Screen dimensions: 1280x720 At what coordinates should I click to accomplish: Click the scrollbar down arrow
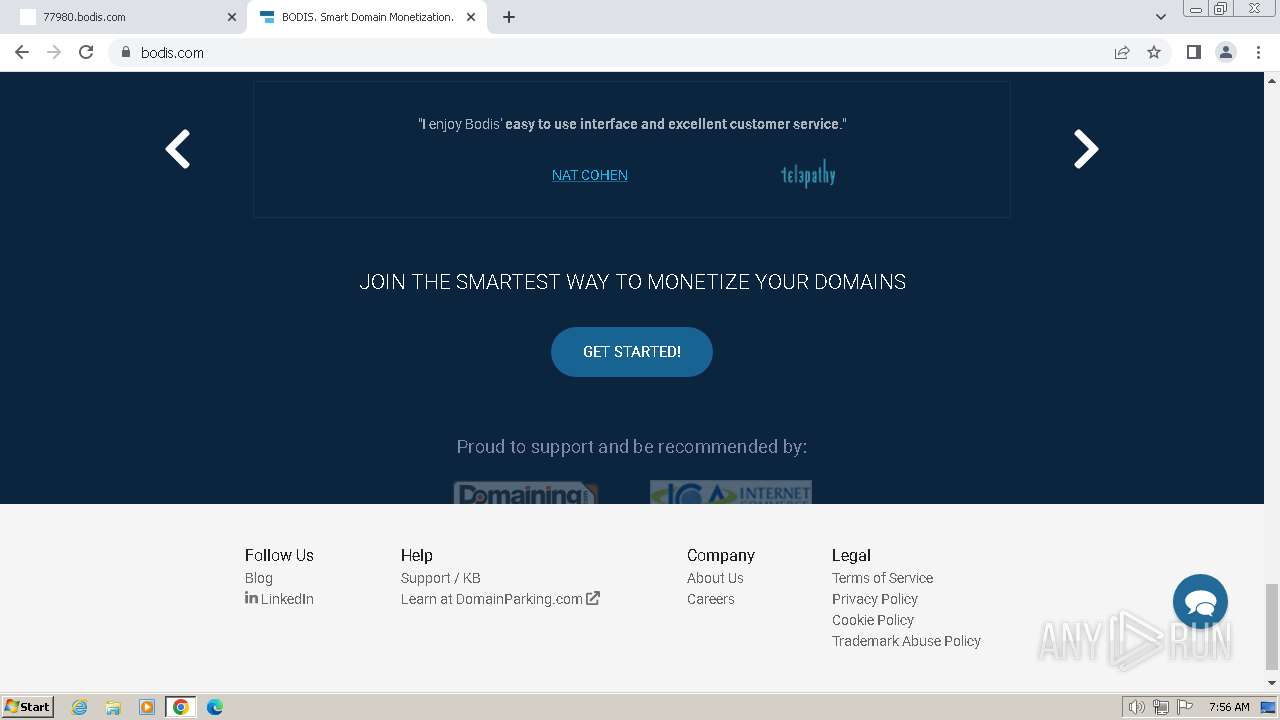tap(1272, 683)
